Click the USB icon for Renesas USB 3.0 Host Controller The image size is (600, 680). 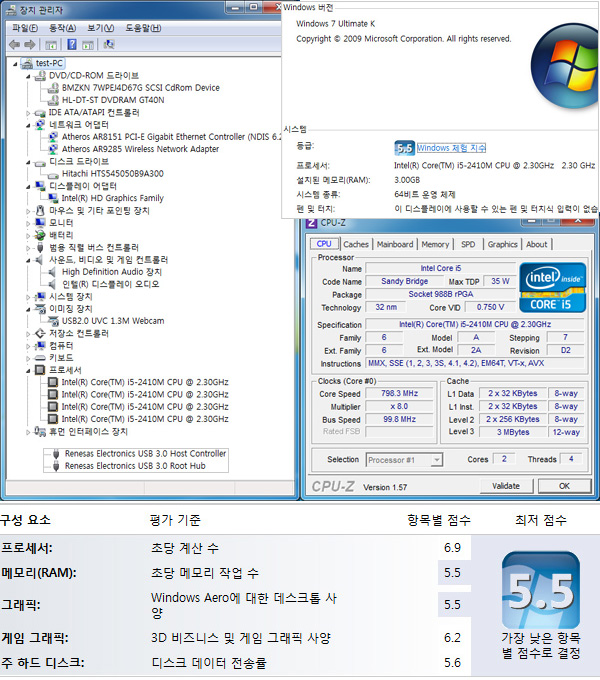pos(56,454)
